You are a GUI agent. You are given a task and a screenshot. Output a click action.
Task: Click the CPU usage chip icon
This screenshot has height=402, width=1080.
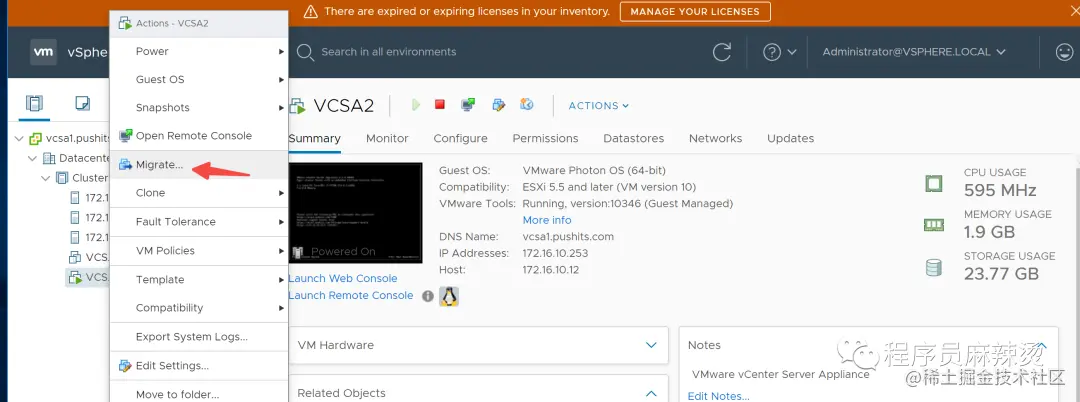click(x=933, y=183)
